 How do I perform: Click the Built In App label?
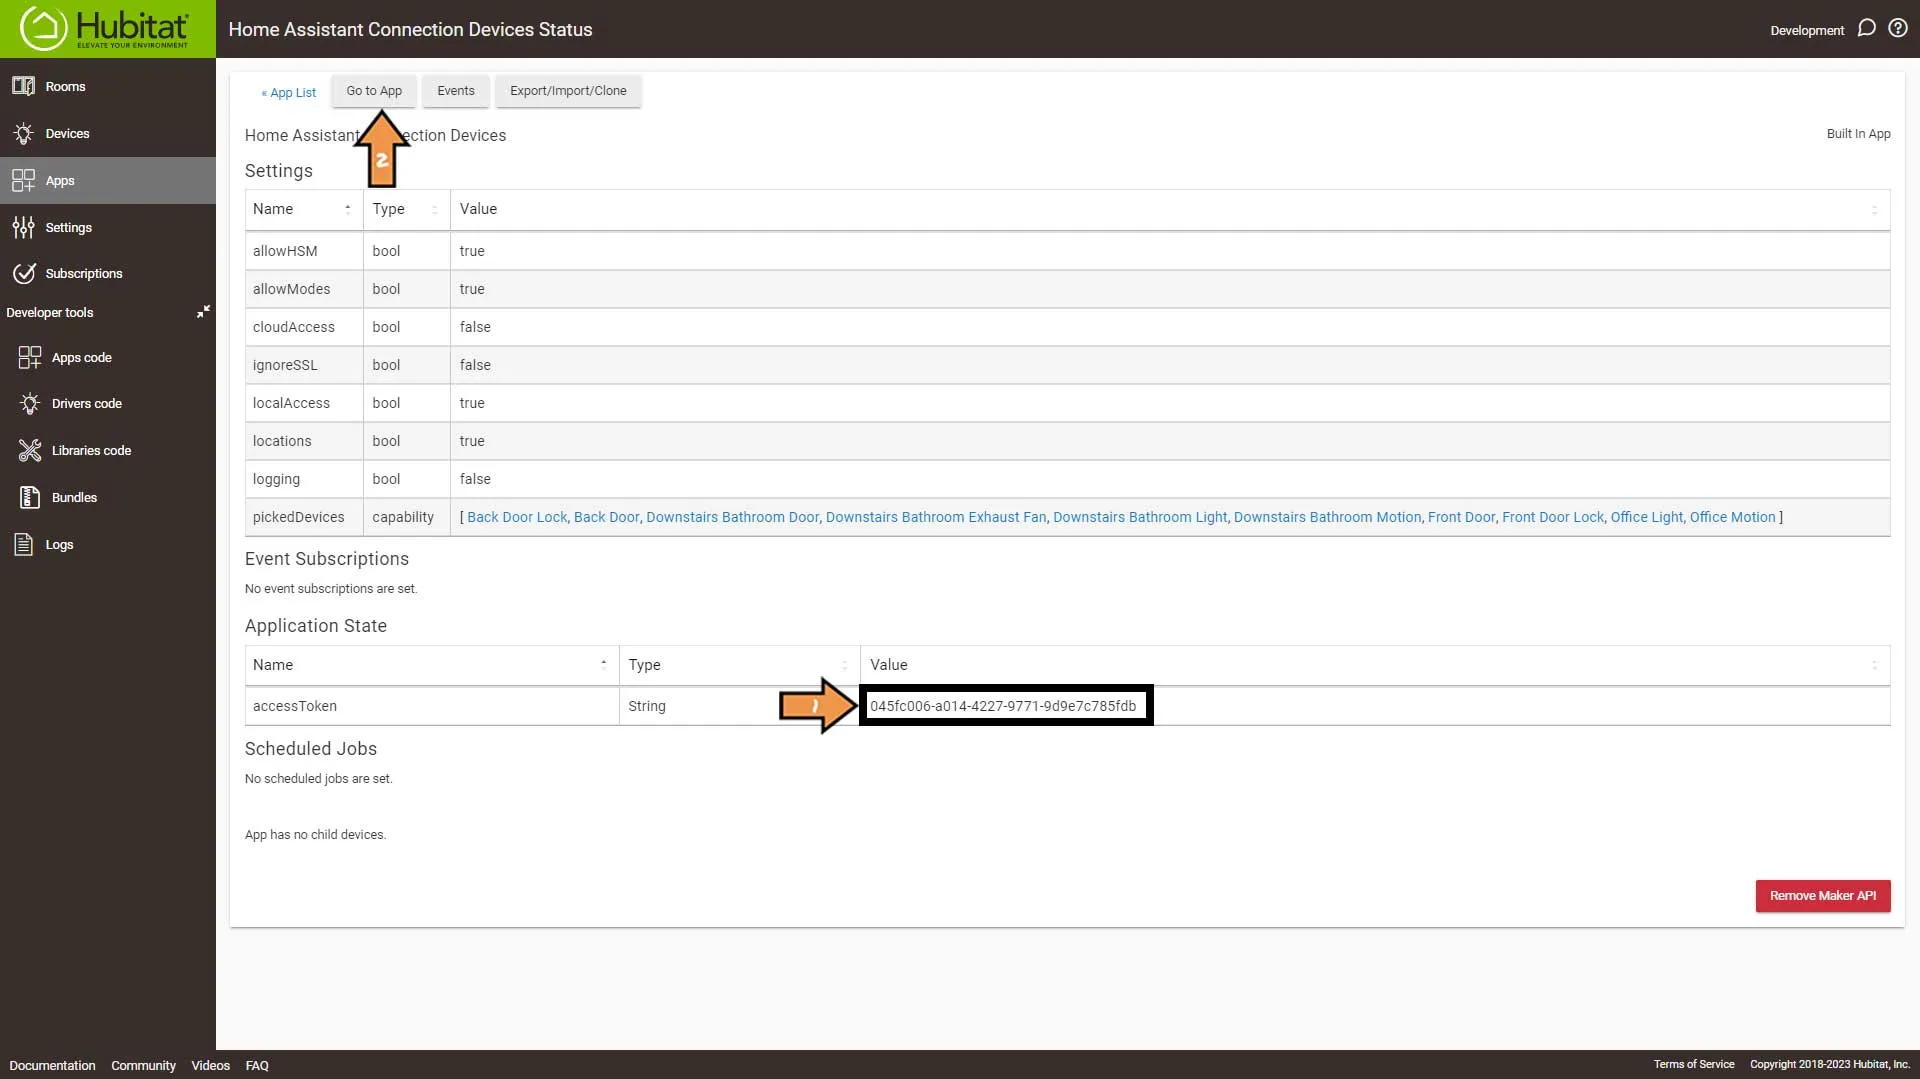pos(1858,134)
